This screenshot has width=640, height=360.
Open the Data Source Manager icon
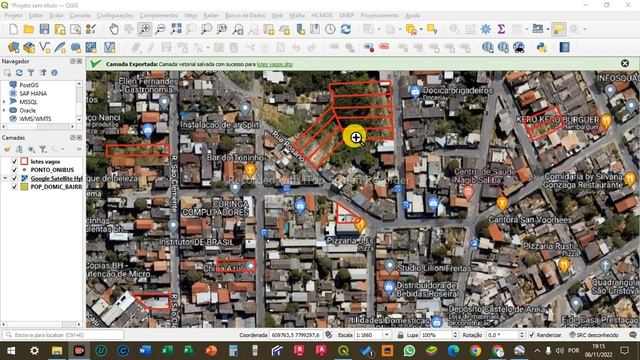click(13, 47)
